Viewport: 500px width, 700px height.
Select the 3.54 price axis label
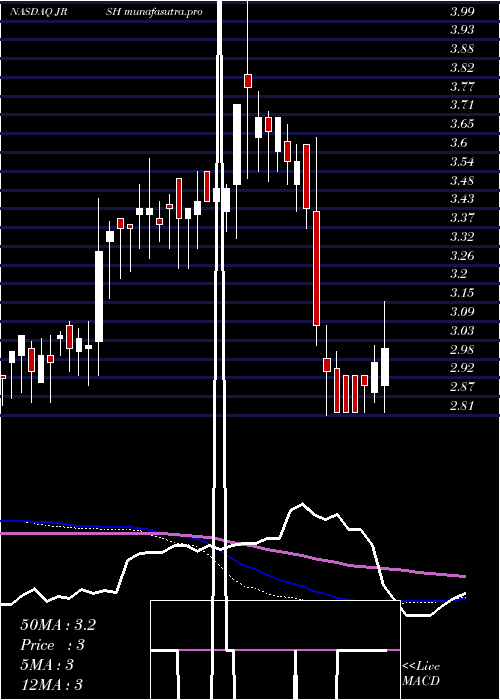click(462, 162)
